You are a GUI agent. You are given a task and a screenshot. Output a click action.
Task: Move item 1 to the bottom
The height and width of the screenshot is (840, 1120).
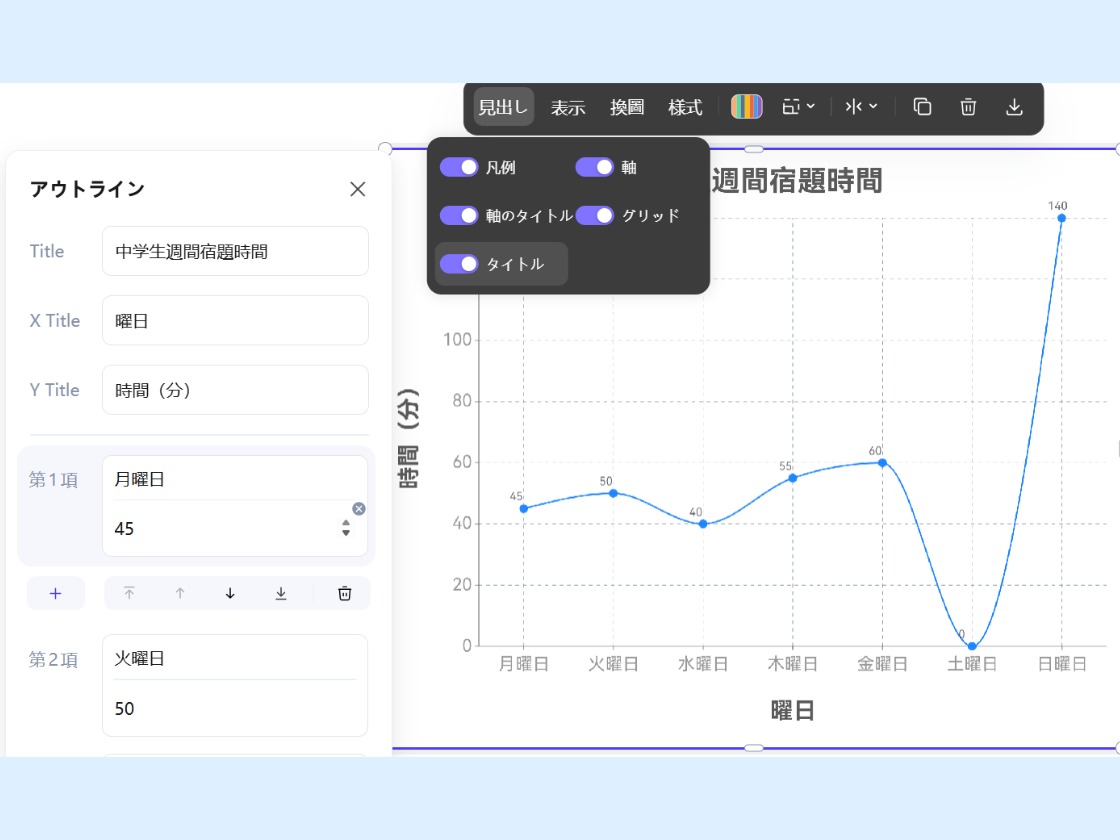click(x=281, y=593)
